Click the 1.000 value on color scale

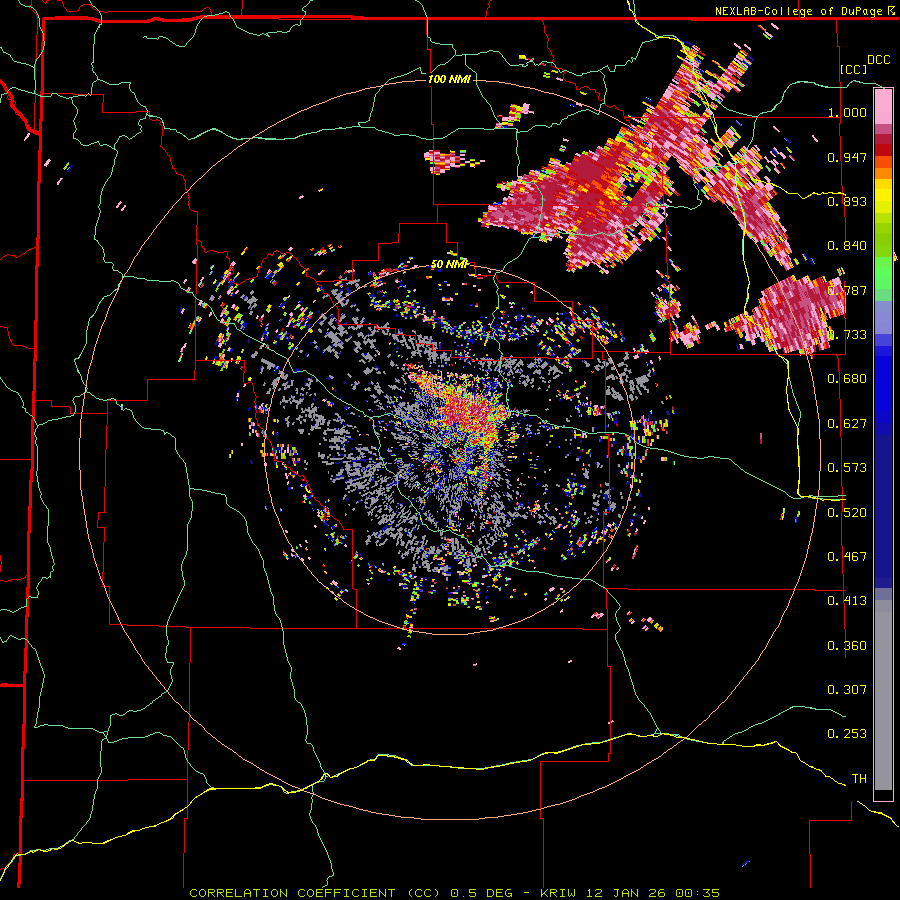click(847, 112)
